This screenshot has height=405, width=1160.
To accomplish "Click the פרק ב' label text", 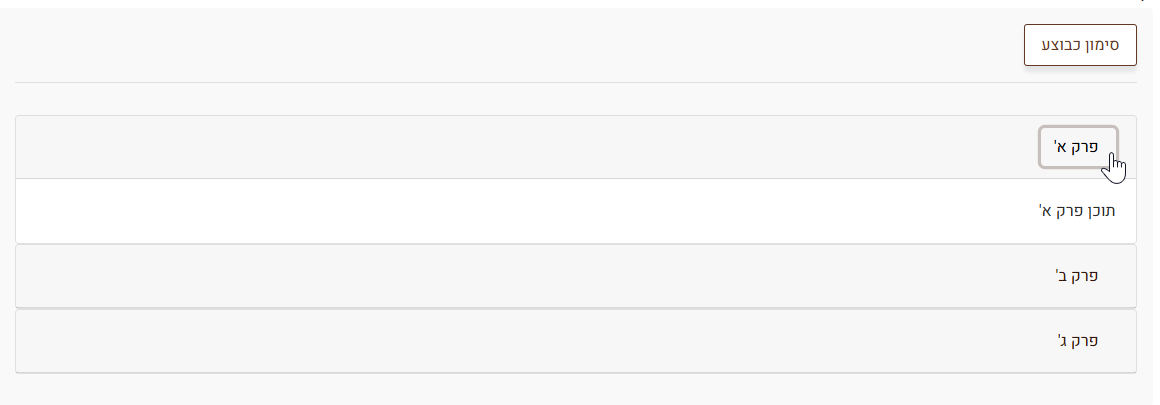I will (x=1078, y=276).
